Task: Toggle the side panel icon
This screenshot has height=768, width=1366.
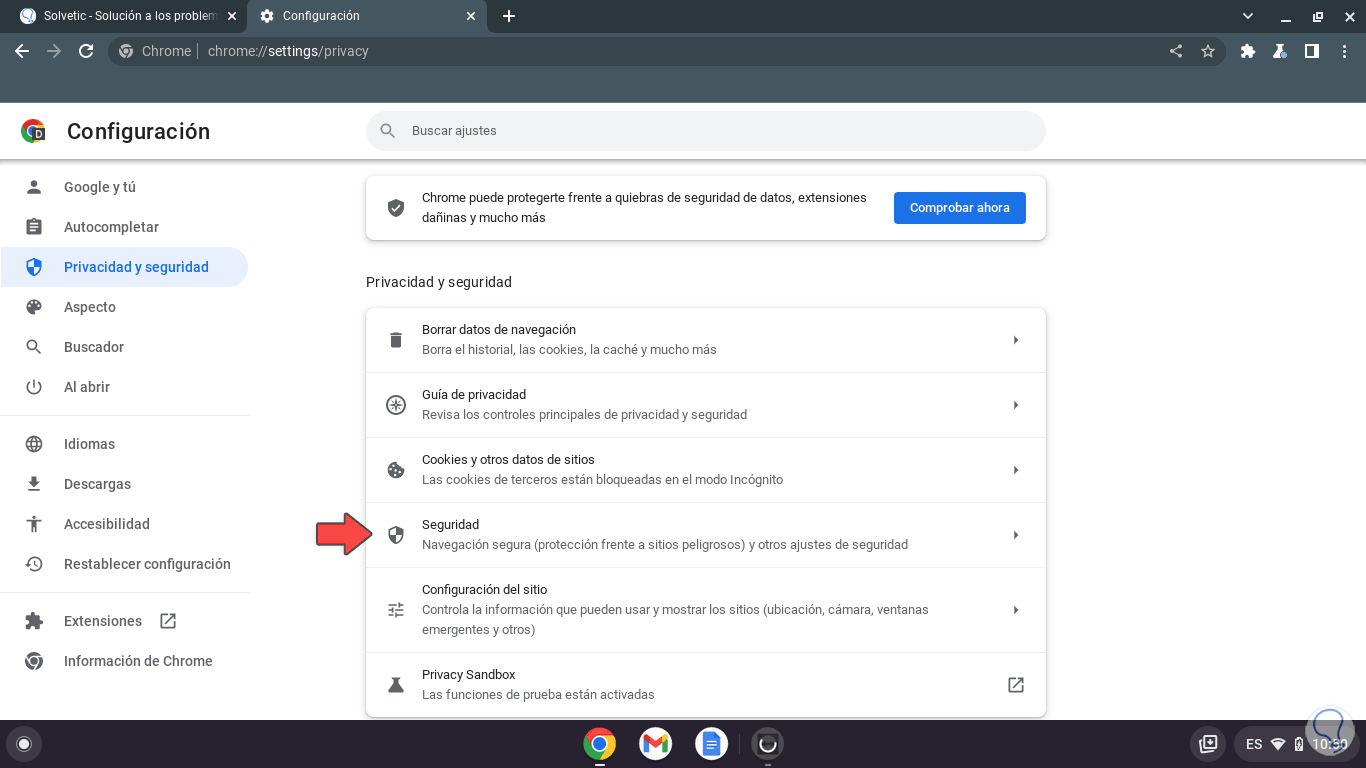Action: coord(1311,51)
